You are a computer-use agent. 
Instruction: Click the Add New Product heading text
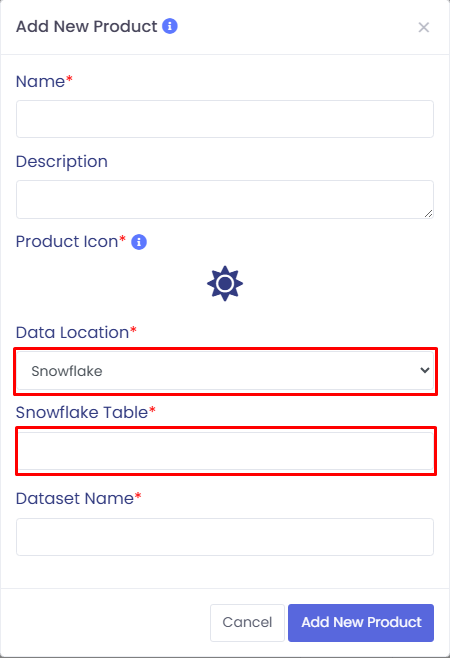coord(86,26)
